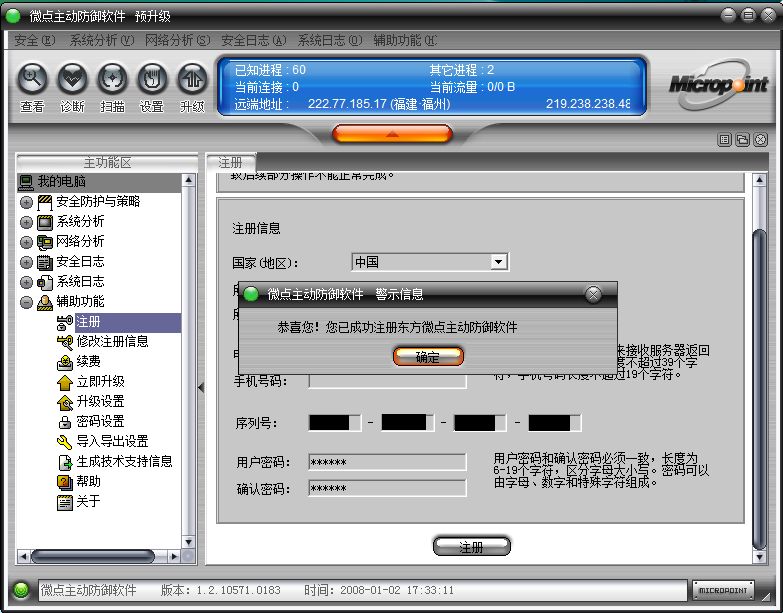
Task: Click the 立即升级 up-arrow icon
Action: pos(65,382)
